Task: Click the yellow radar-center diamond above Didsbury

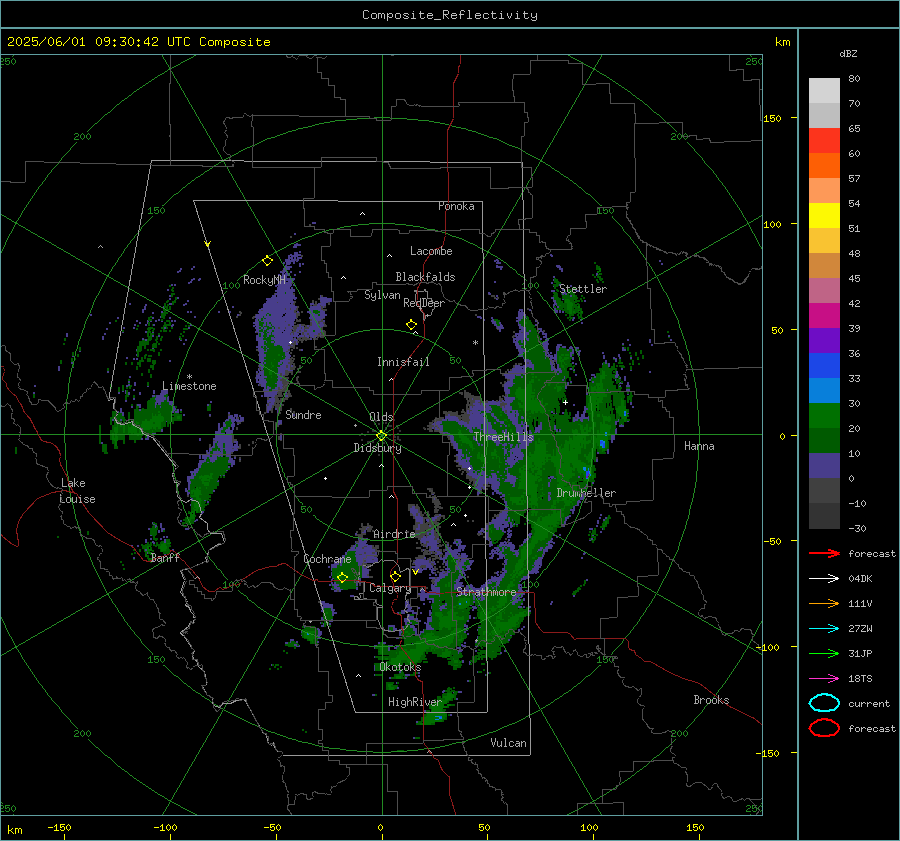Action: tap(381, 435)
